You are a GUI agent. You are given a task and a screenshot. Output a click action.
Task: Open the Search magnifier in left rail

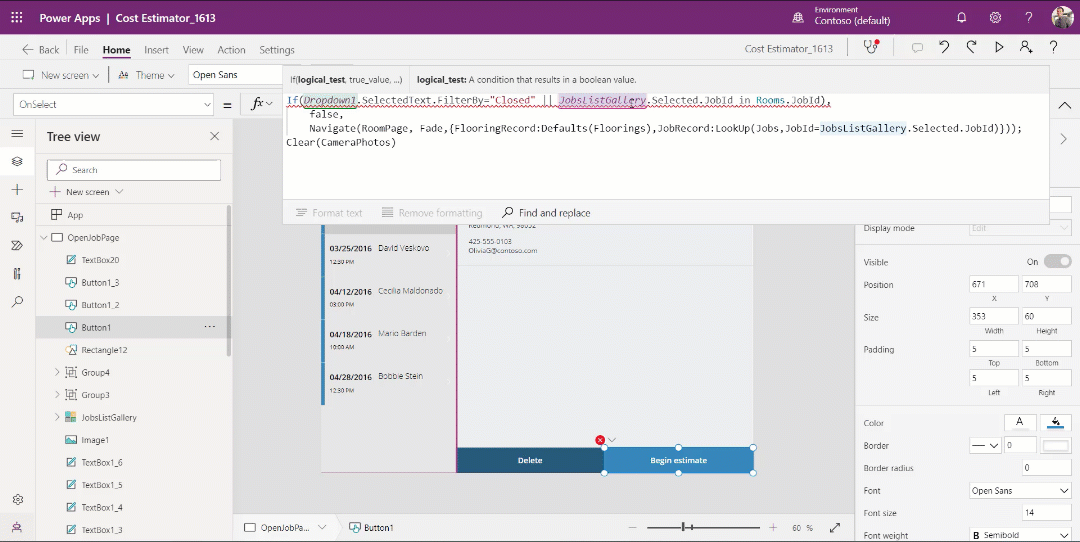(17, 301)
